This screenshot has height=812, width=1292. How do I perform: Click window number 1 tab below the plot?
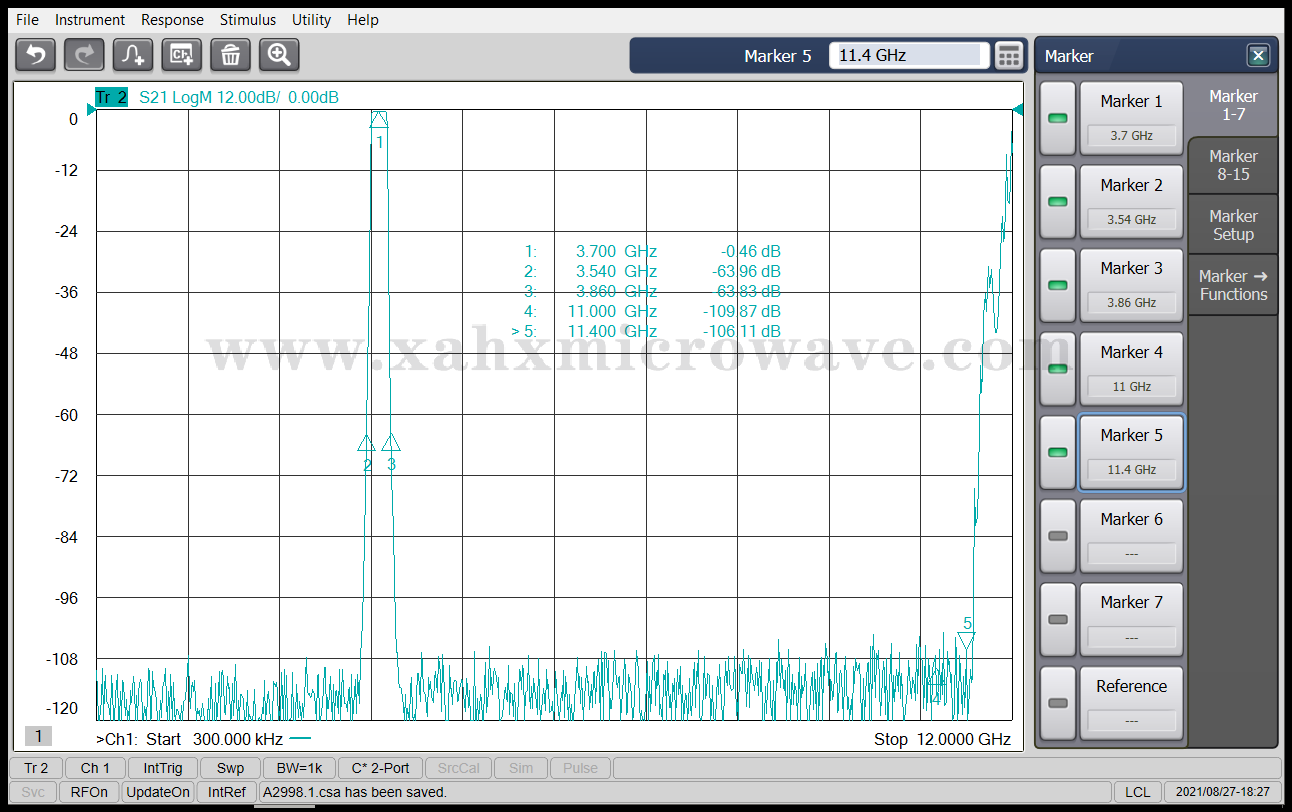click(x=39, y=736)
